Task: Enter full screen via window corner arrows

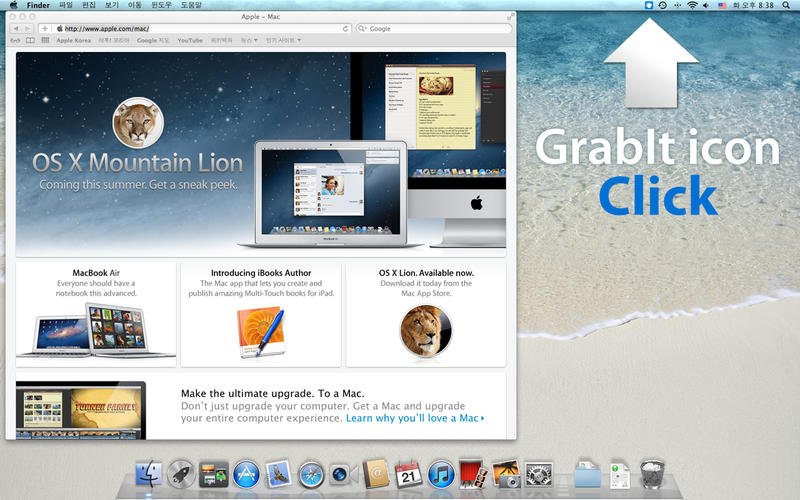Action: 510,17
